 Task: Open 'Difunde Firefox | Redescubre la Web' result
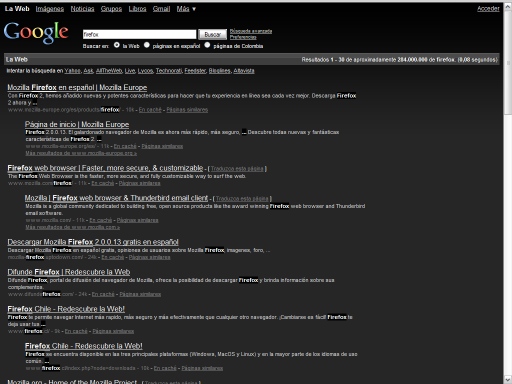pos(69,272)
